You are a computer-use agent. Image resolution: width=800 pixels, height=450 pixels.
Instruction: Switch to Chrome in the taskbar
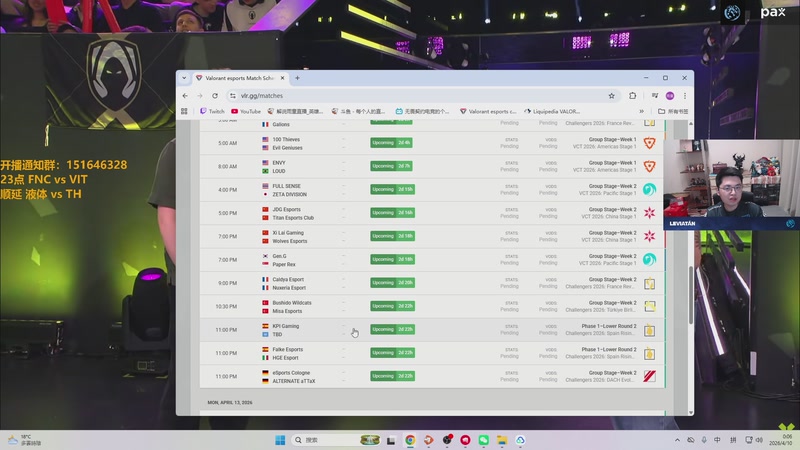[410, 440]
